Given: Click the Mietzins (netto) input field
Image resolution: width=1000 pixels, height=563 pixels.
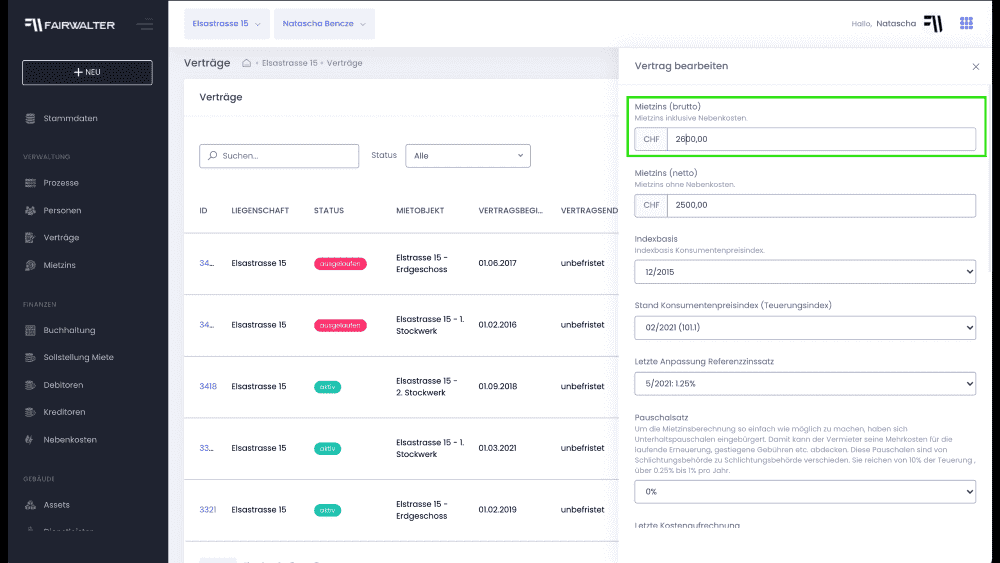Looking at the screenshot, I should [x=820, y=205].
